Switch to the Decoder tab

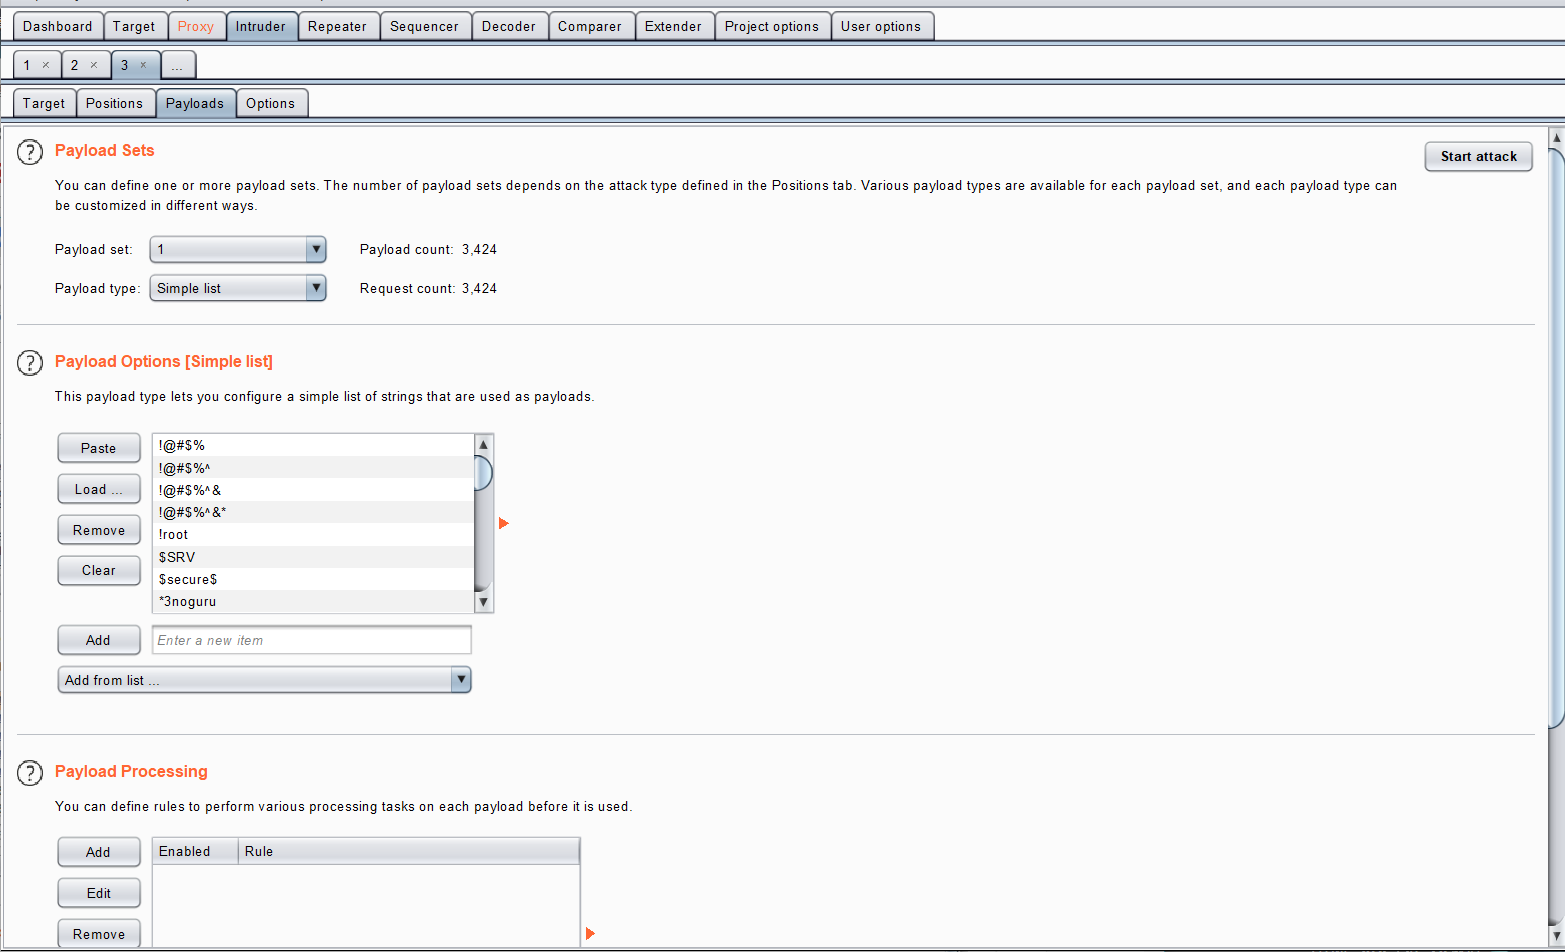pyautogui.click(x=509, y=26)
